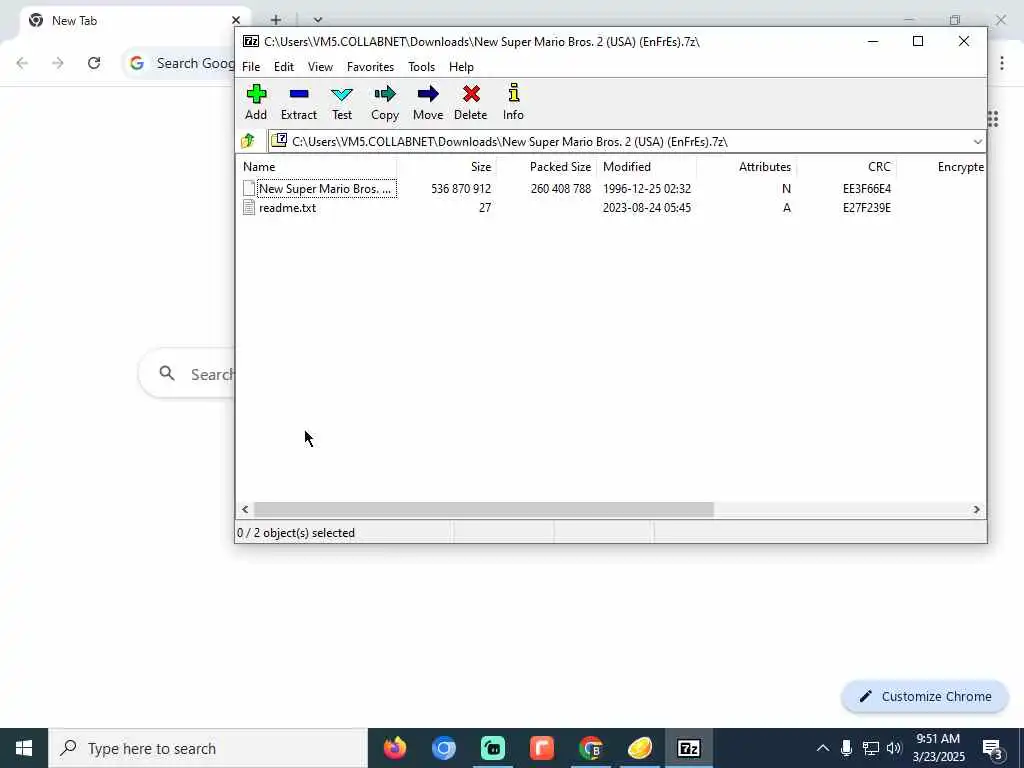Sort by the Attributes column header
Image resolution: width=1024 pixels, height=768 pixels.
[746, 167]
